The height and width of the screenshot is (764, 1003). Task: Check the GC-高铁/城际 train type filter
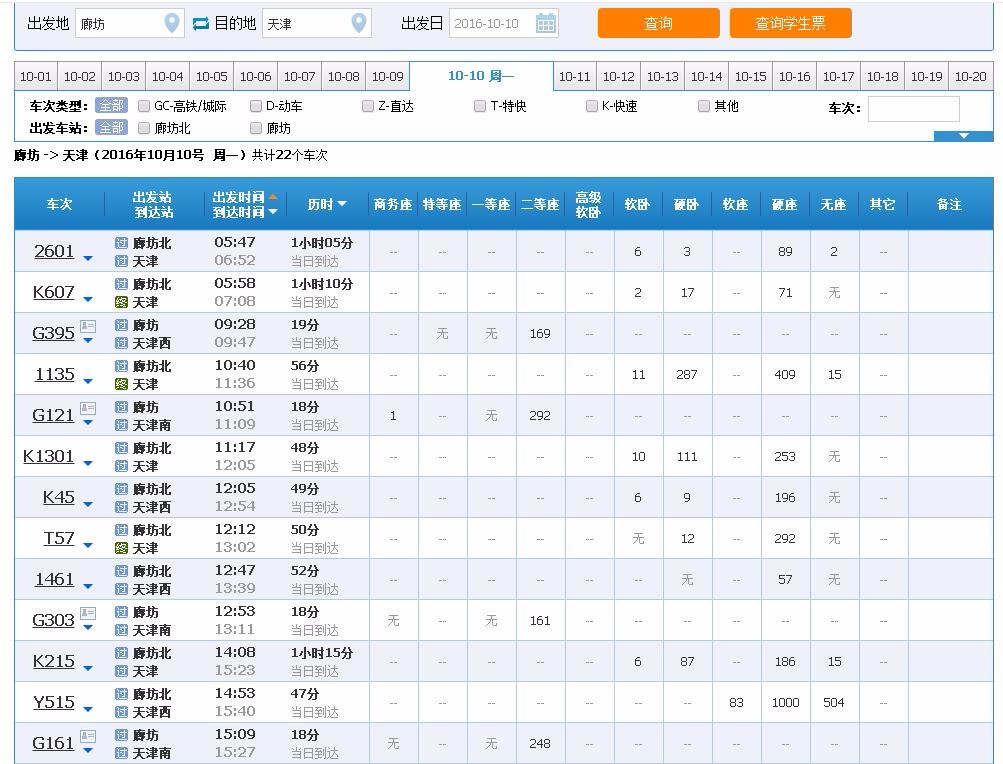tap(144, 106)
